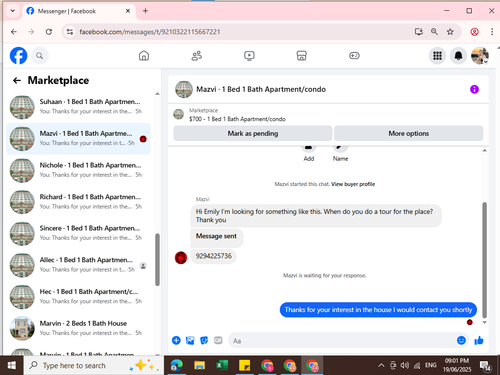Go back using the Marketplace back arrow
The height and width of the screenshot is (375, 500).
17,80
